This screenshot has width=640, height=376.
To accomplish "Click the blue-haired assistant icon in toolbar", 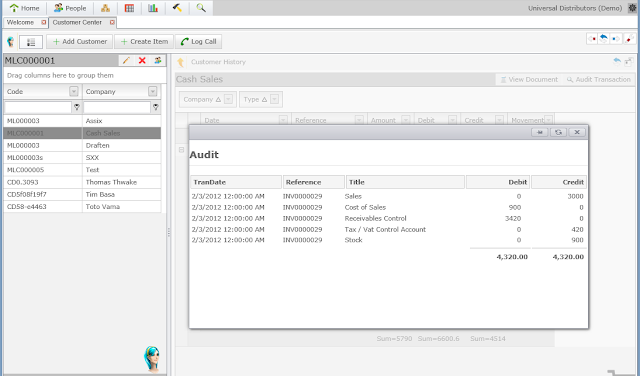I will [11, 41].
